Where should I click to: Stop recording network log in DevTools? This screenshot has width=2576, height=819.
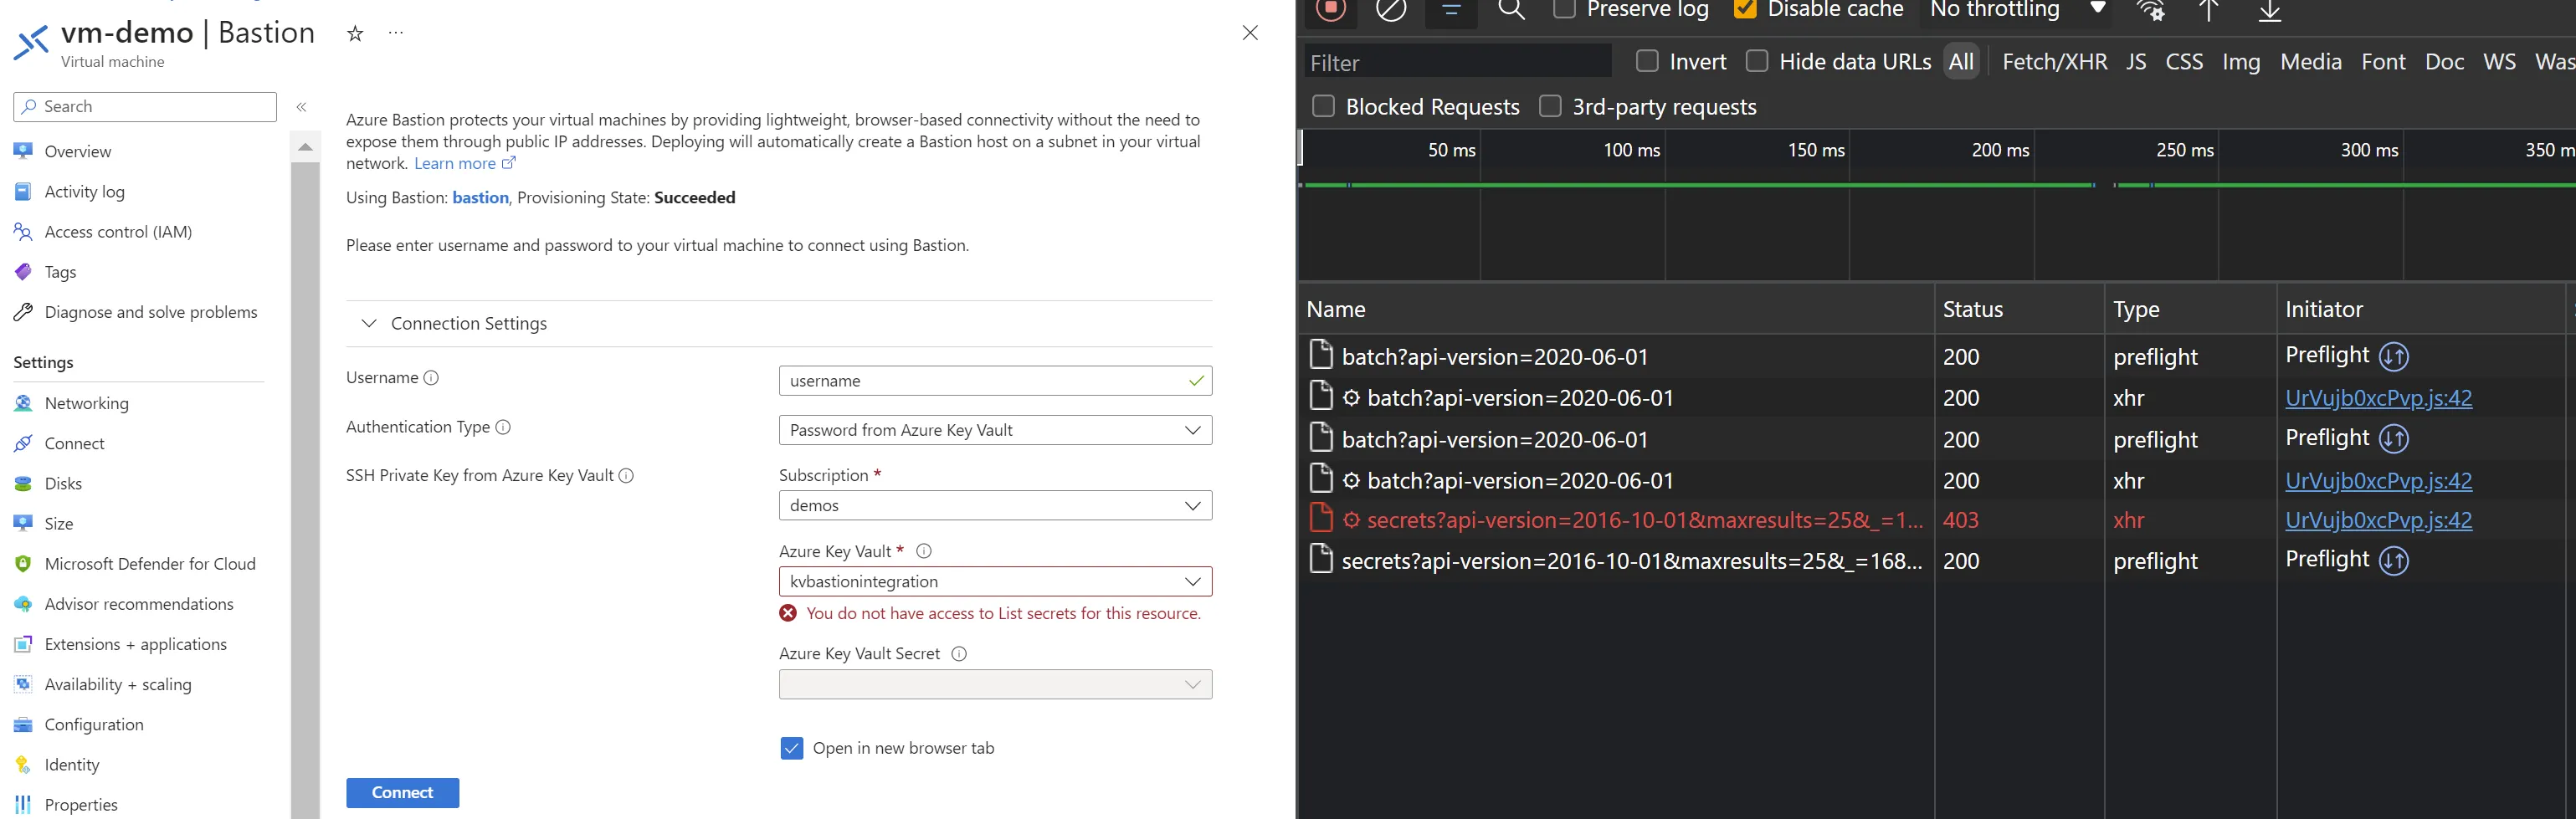(1331, 9)
